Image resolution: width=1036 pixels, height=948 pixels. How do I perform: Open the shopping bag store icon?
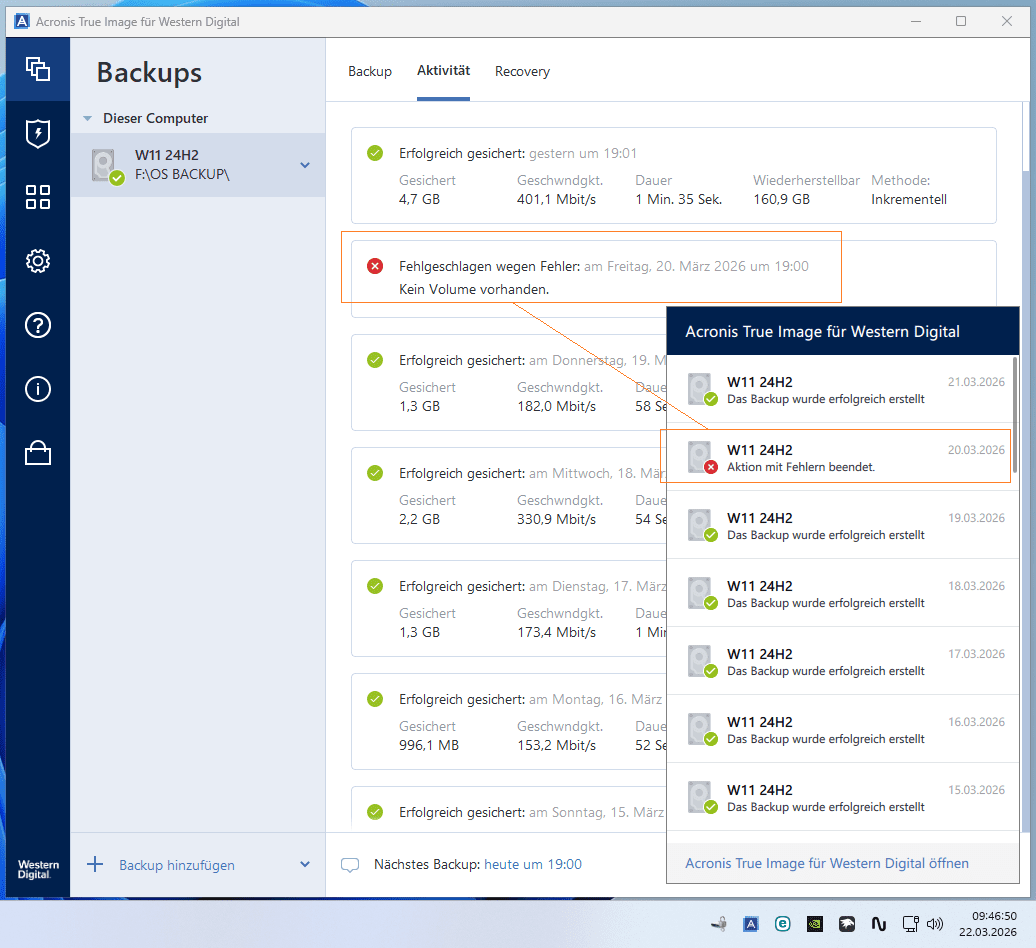tap(38, 453)
